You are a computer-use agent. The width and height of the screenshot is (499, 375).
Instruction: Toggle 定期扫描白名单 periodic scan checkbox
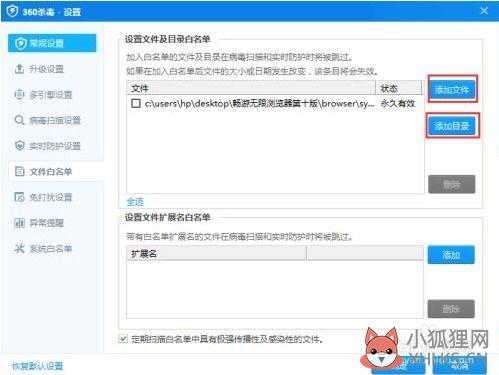[123, 339]
